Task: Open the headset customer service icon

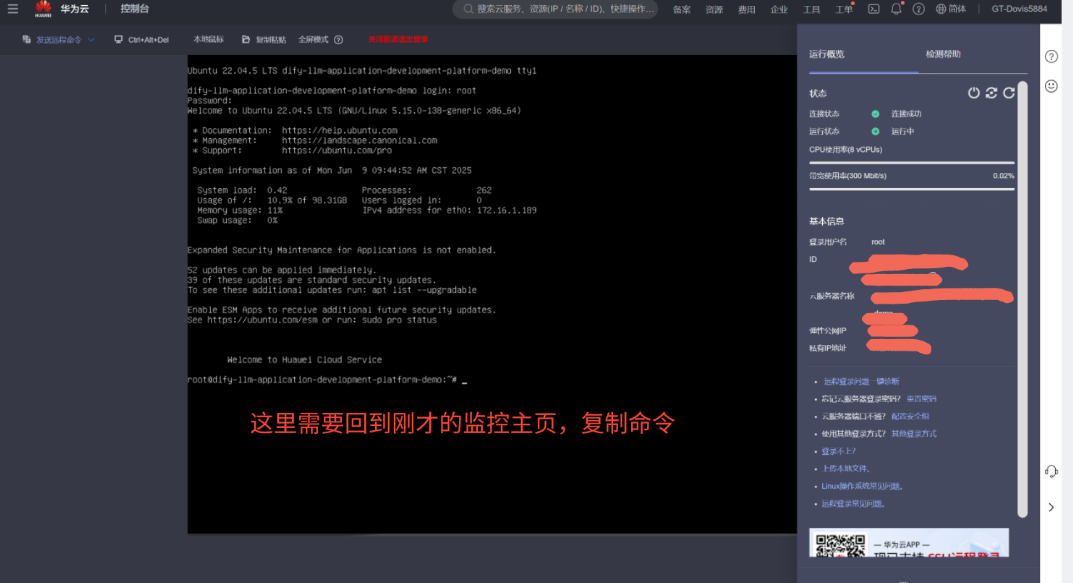Action: (1051, 471)
